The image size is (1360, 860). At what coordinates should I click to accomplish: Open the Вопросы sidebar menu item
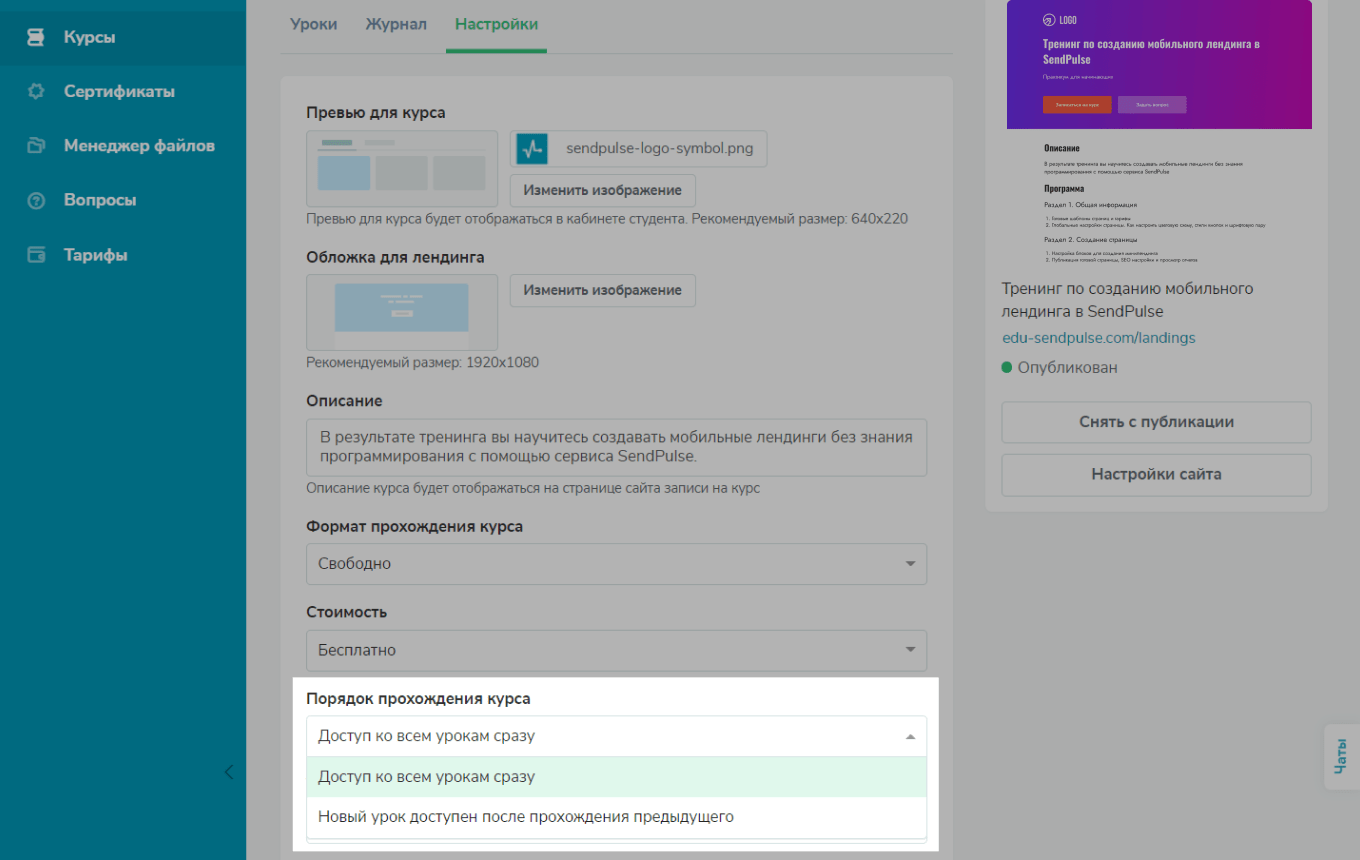coord(123,200)
